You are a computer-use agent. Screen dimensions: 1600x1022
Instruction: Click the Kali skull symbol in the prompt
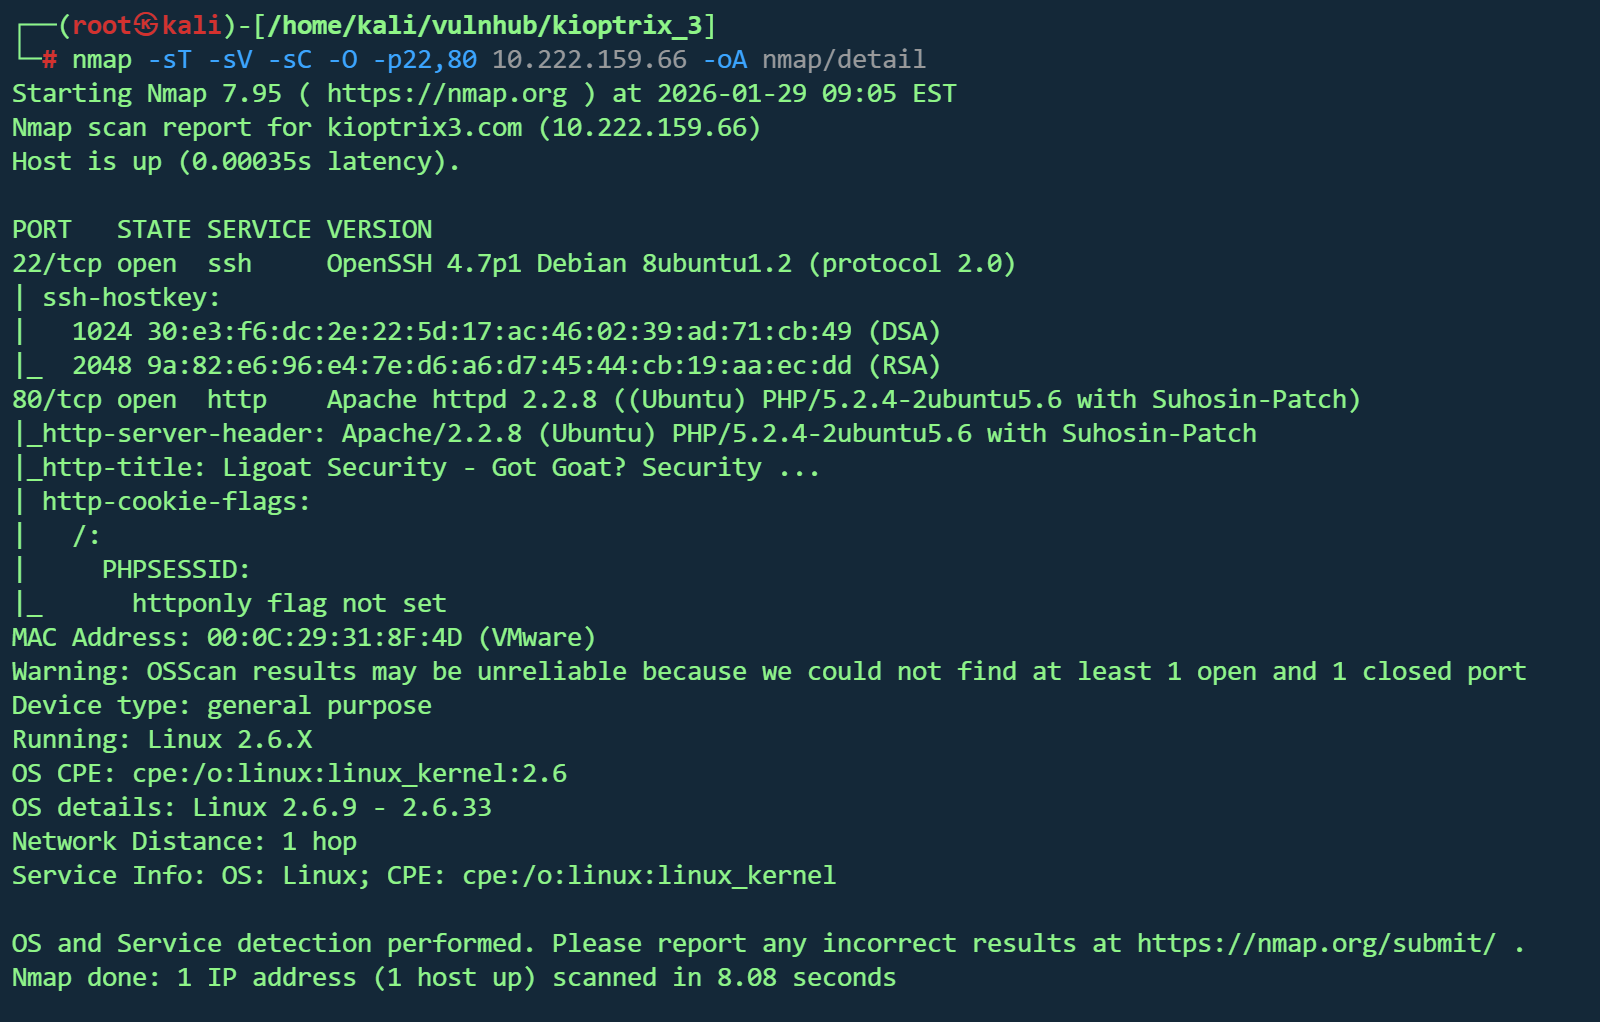[147, 25]
